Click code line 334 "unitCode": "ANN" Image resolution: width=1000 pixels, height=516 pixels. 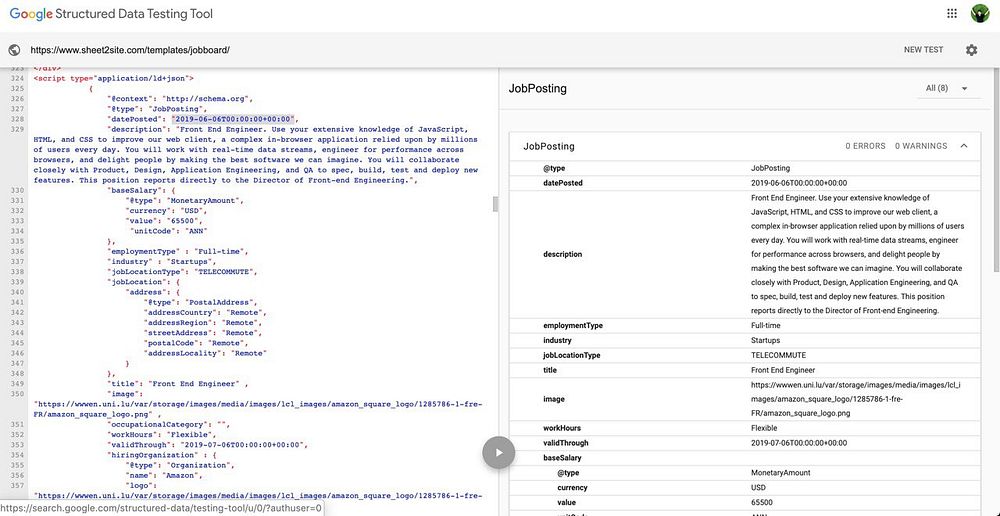pyautogui.click(x=169, y=231)
